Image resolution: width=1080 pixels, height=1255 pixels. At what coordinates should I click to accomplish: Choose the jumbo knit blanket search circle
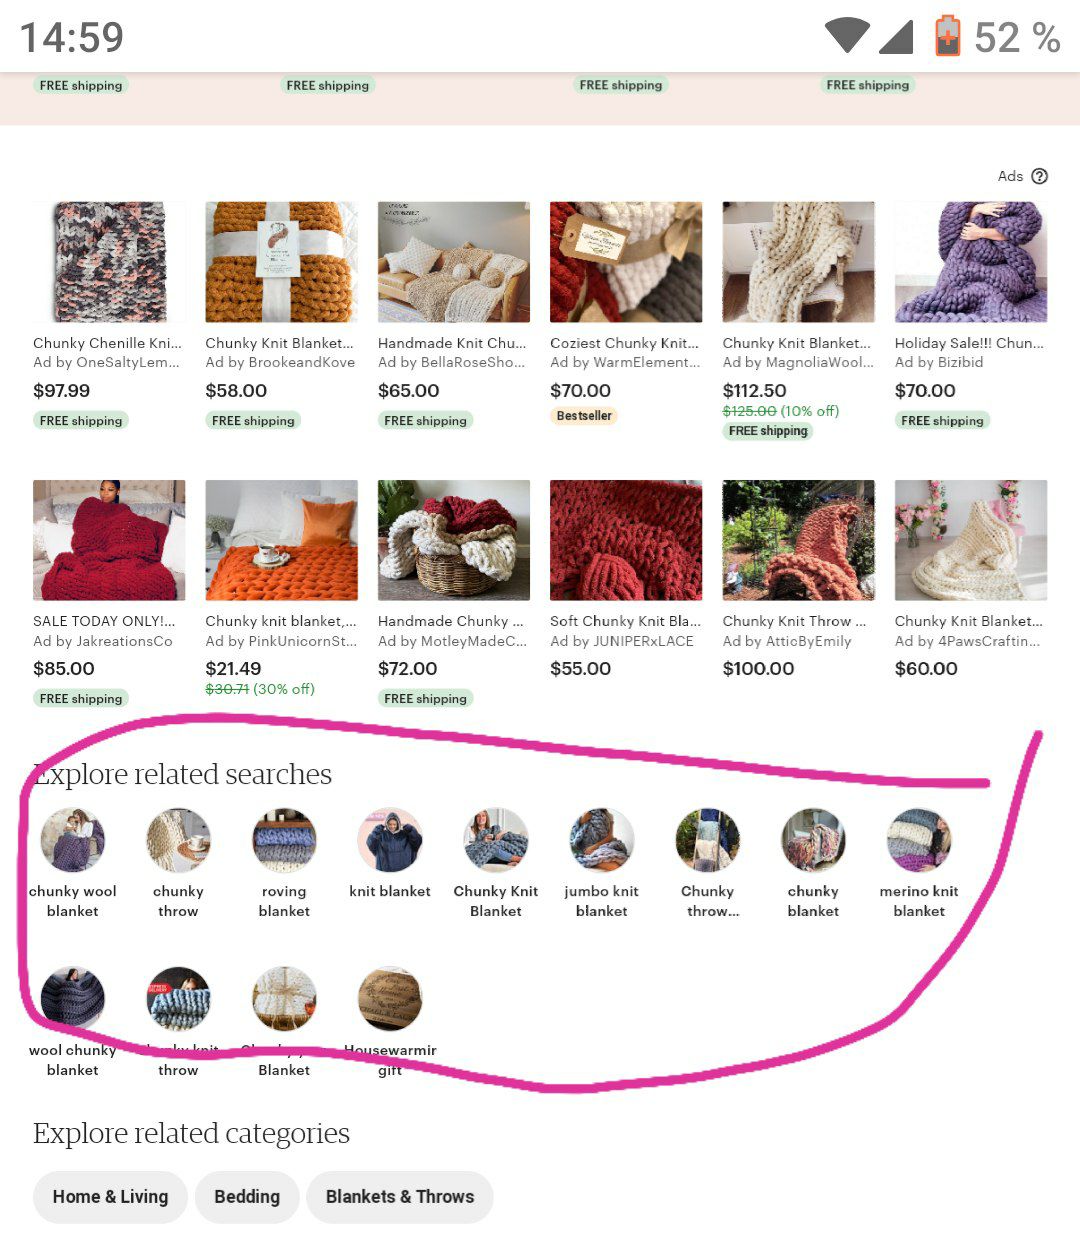pyautogui.click(x=601, y=840)
